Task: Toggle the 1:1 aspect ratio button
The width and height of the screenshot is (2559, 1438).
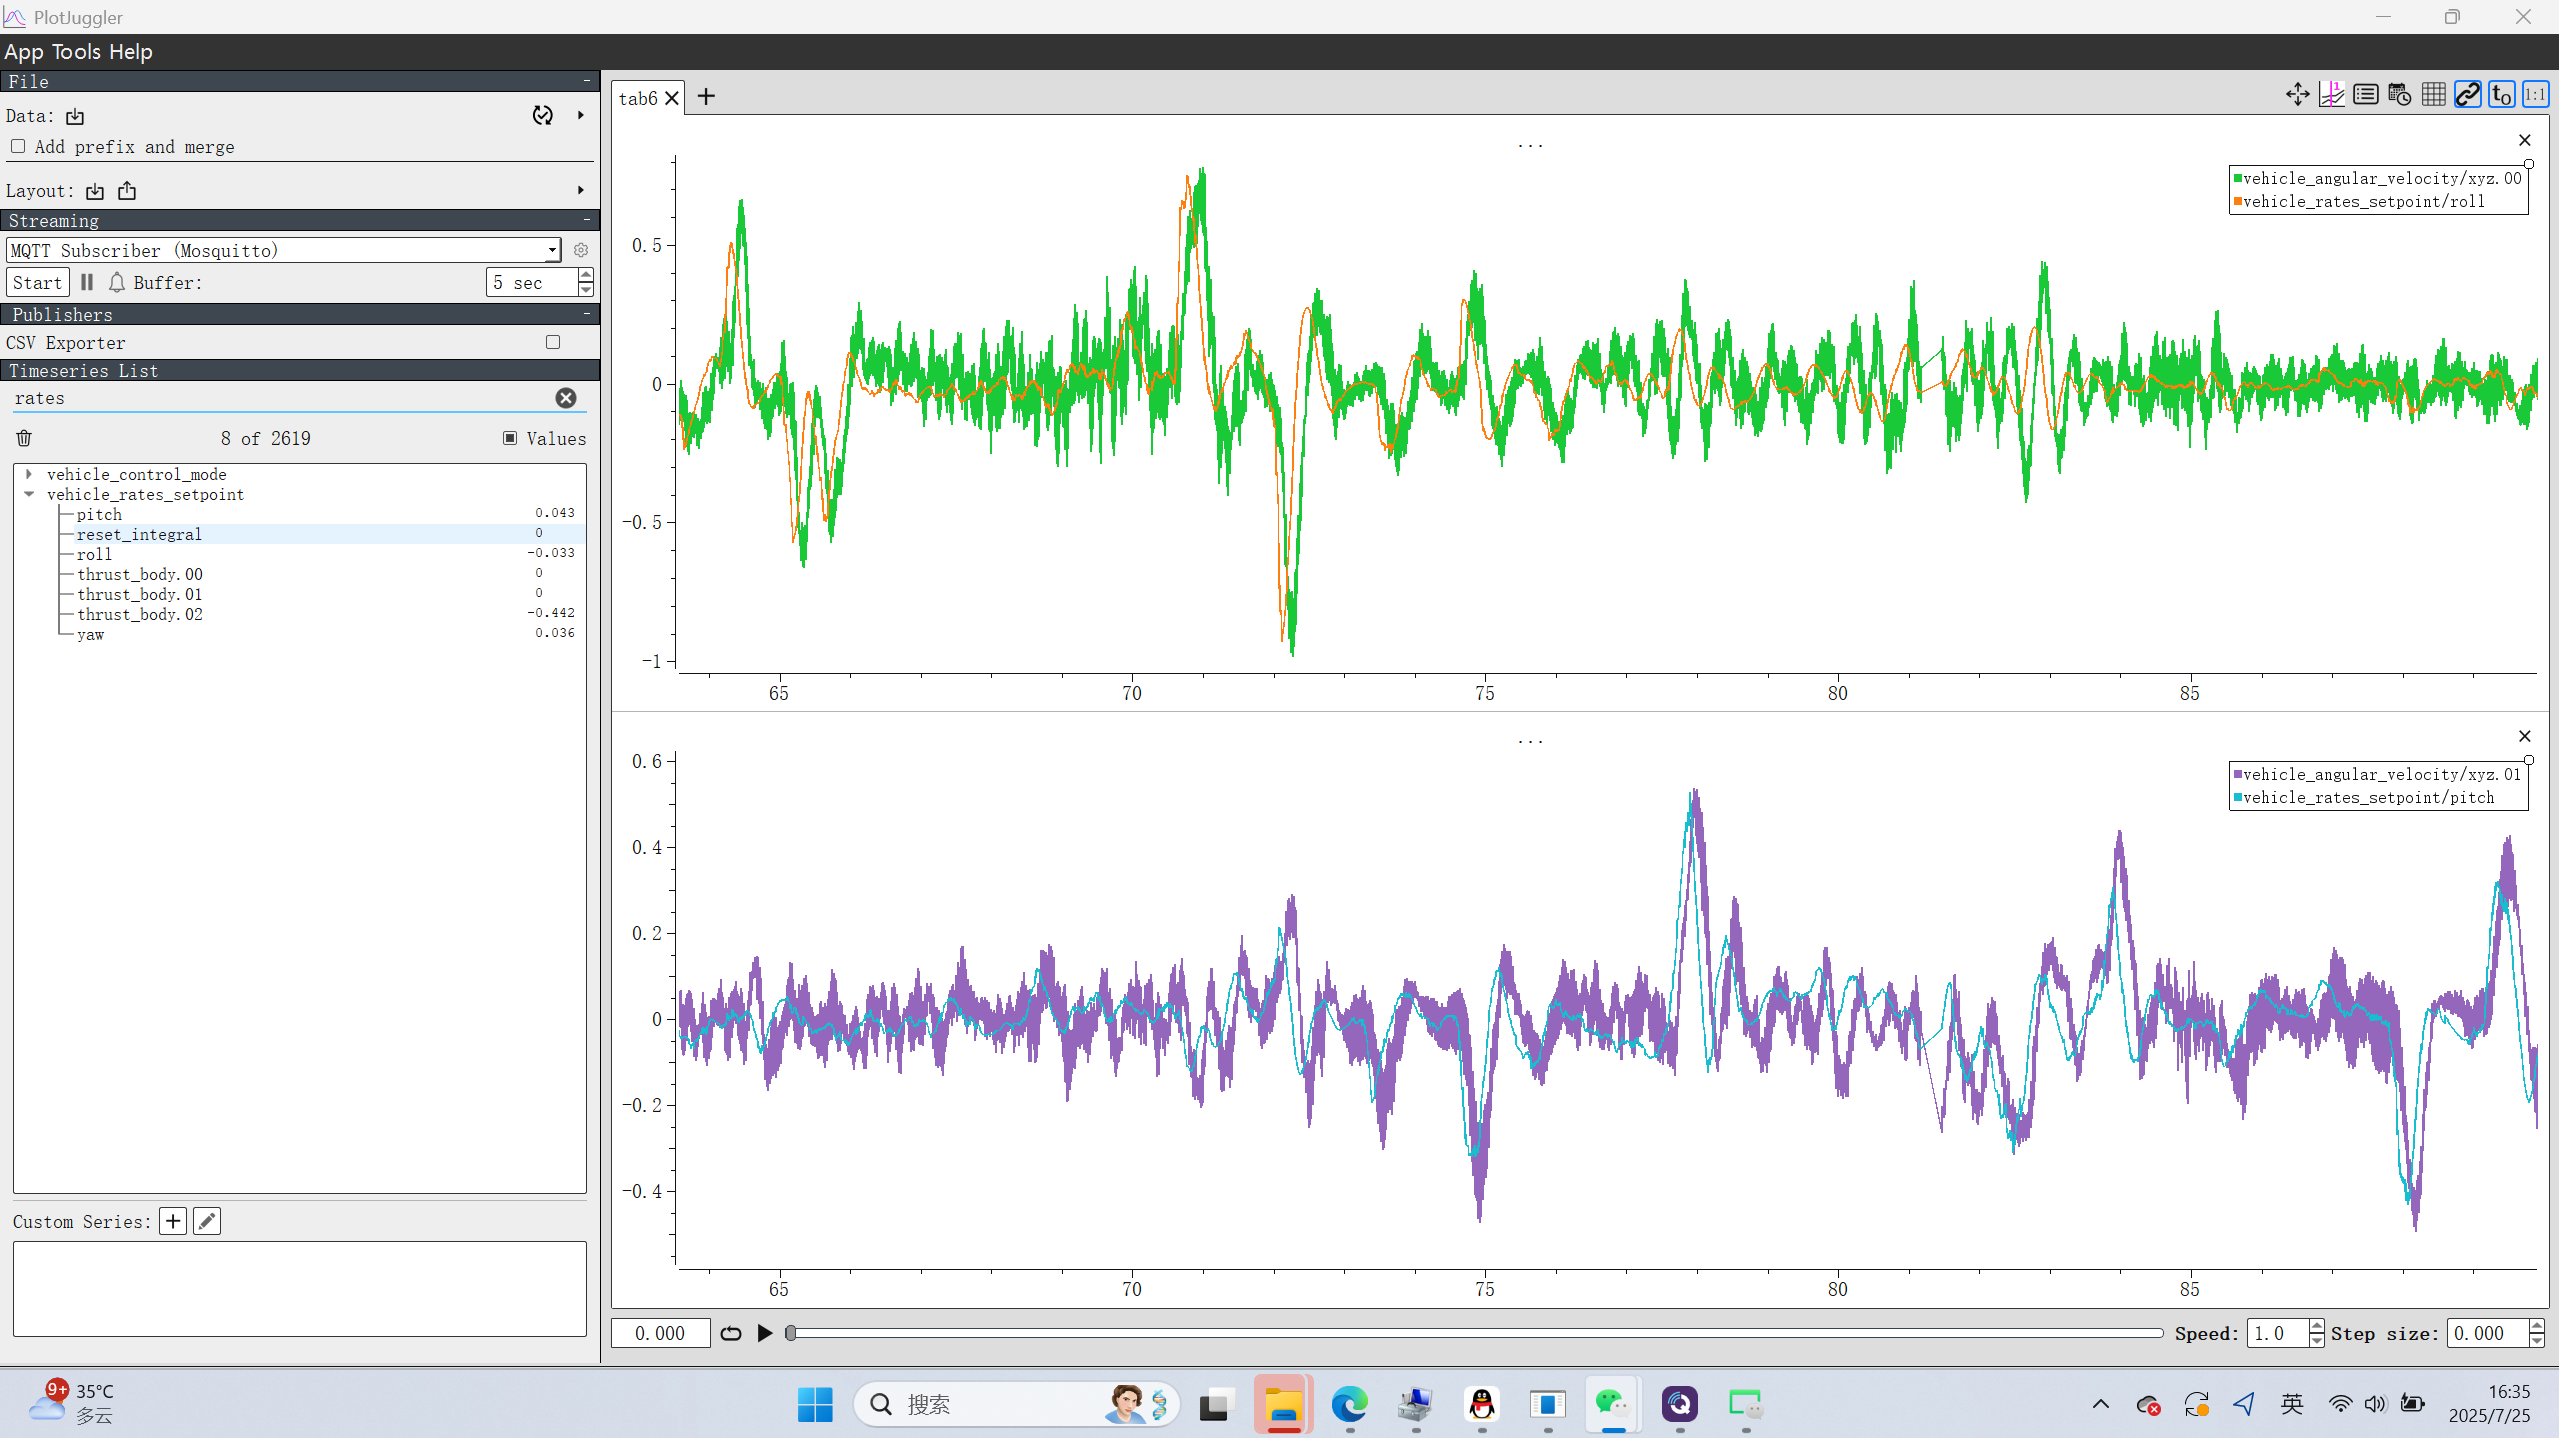Action: 2535,95
